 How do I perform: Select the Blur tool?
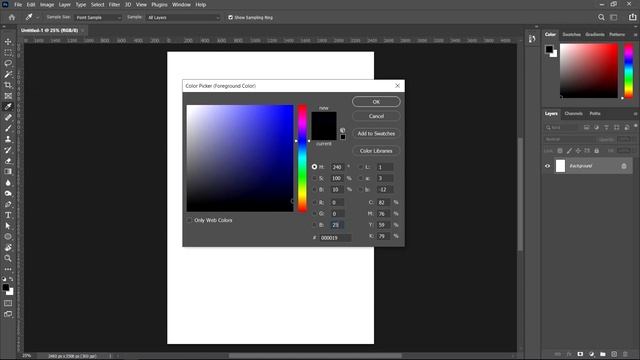[x=8, y=182]
